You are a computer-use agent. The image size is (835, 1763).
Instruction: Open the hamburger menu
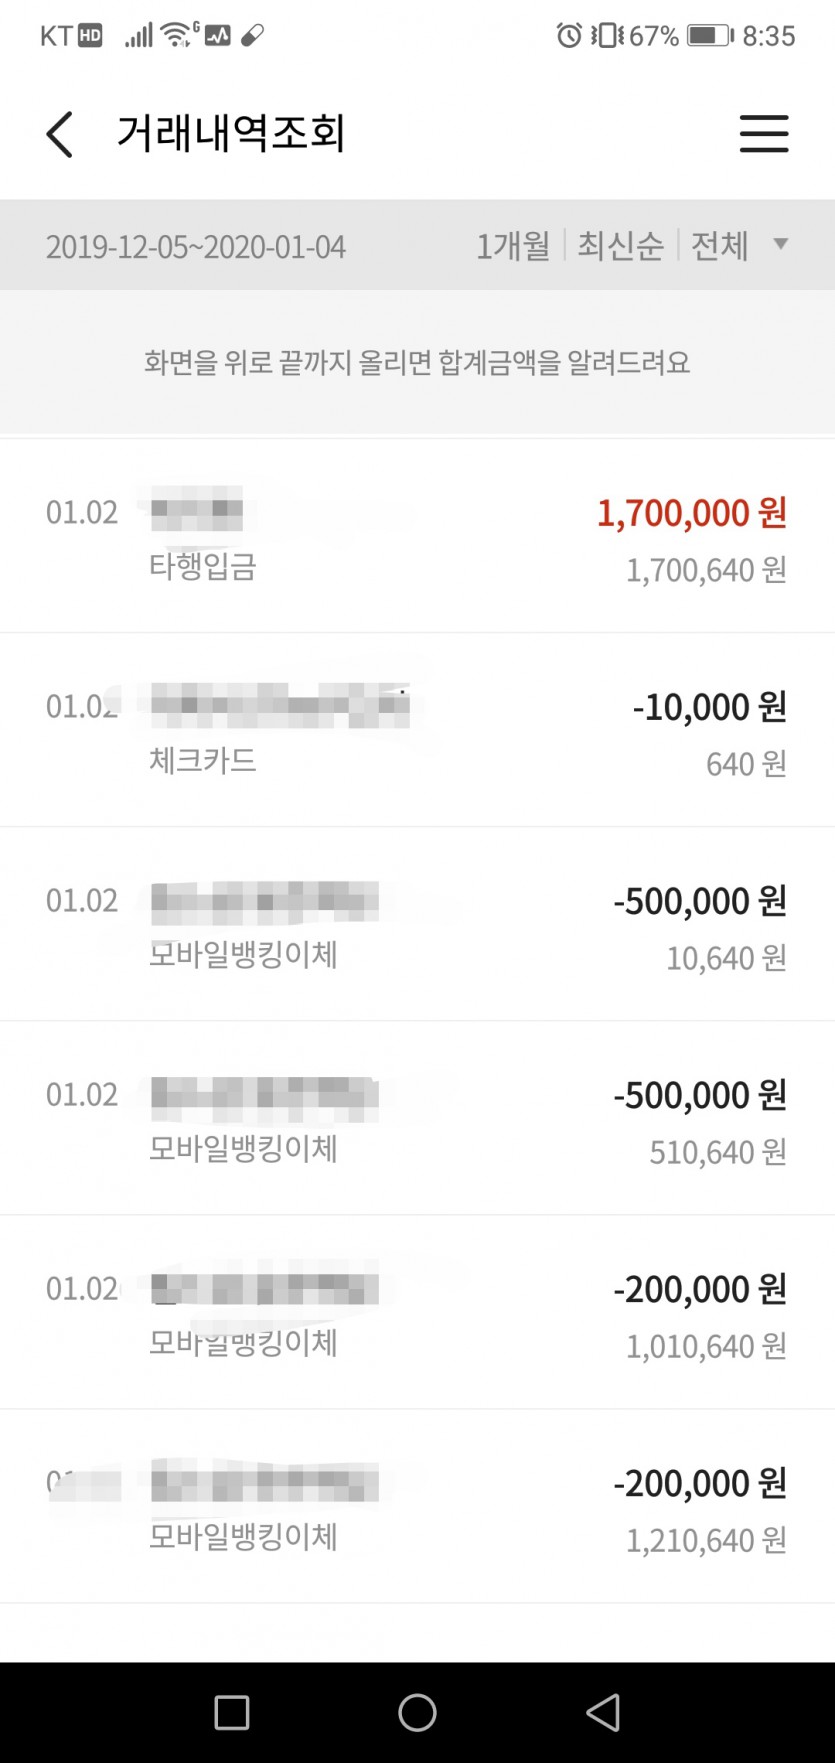coord(764,134)
